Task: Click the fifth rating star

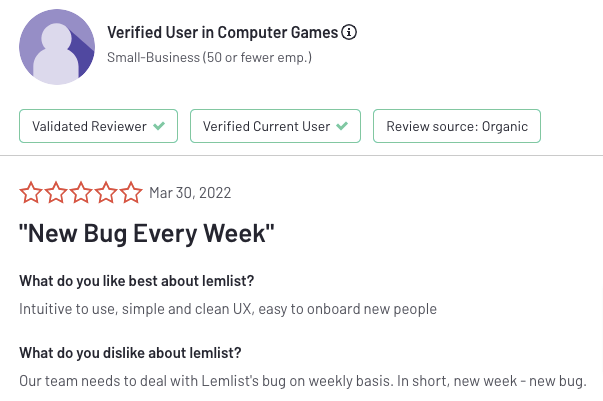Action: [x=131, y=192]
